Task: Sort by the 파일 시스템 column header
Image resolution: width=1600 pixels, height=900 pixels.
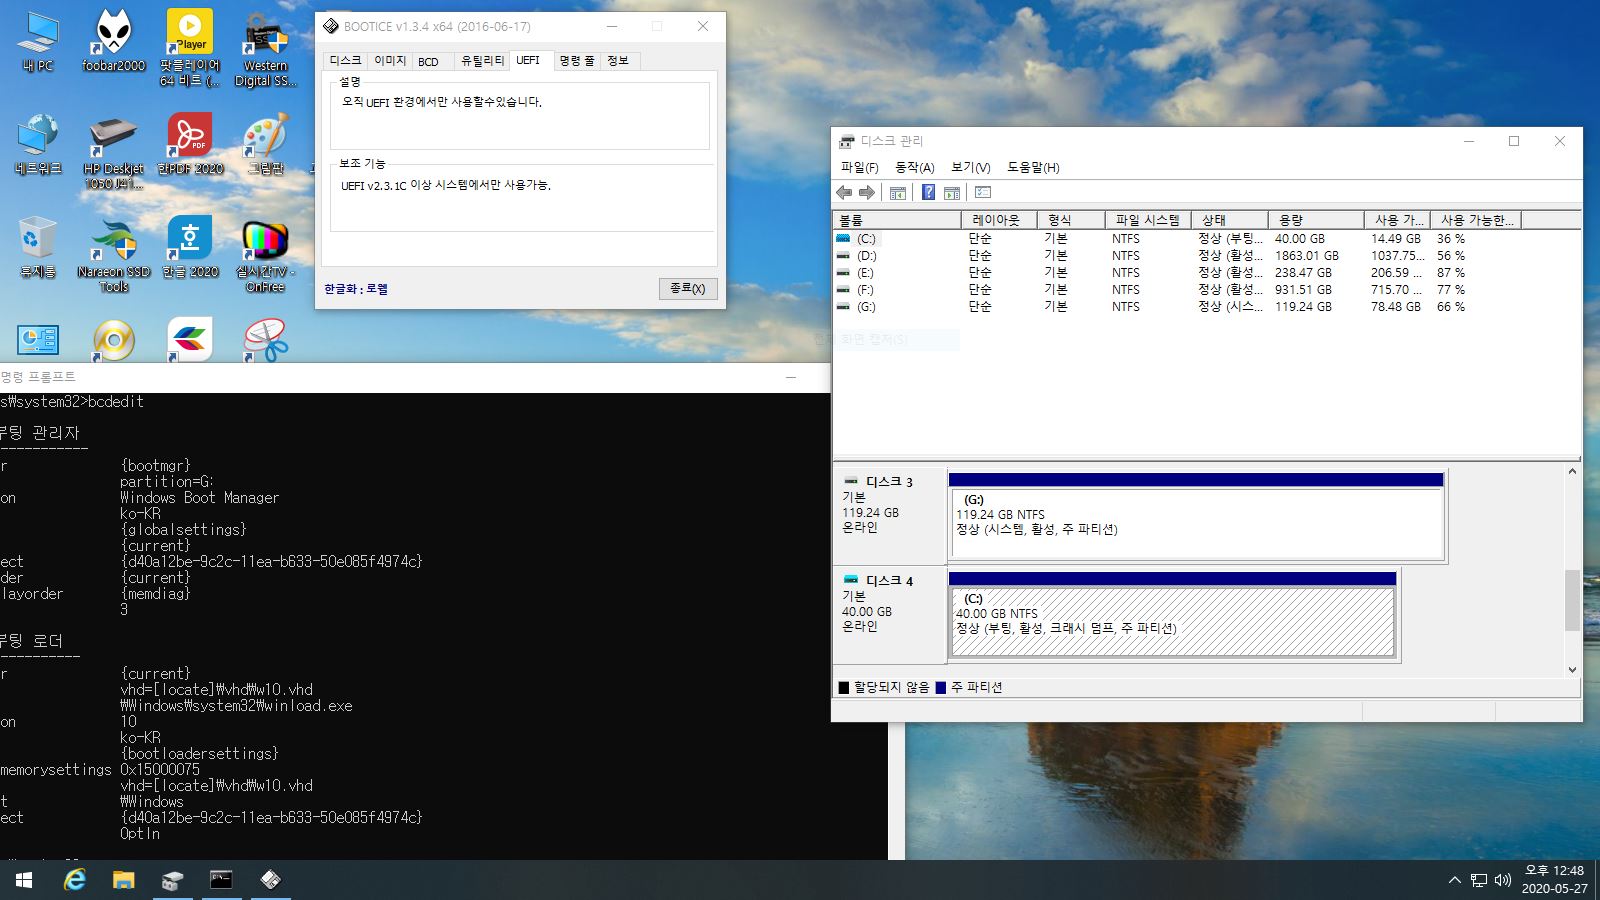Action: point(1147,220)
